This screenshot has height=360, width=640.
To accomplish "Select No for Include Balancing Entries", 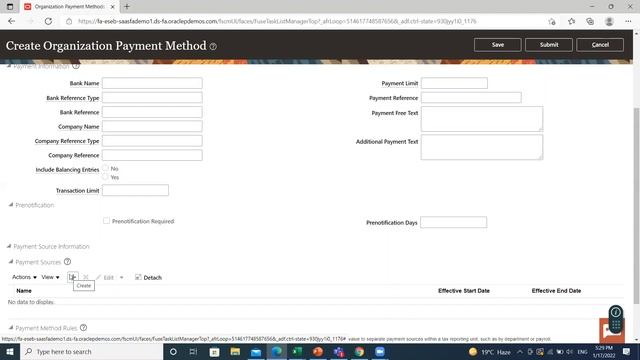I will coord(105,168).
